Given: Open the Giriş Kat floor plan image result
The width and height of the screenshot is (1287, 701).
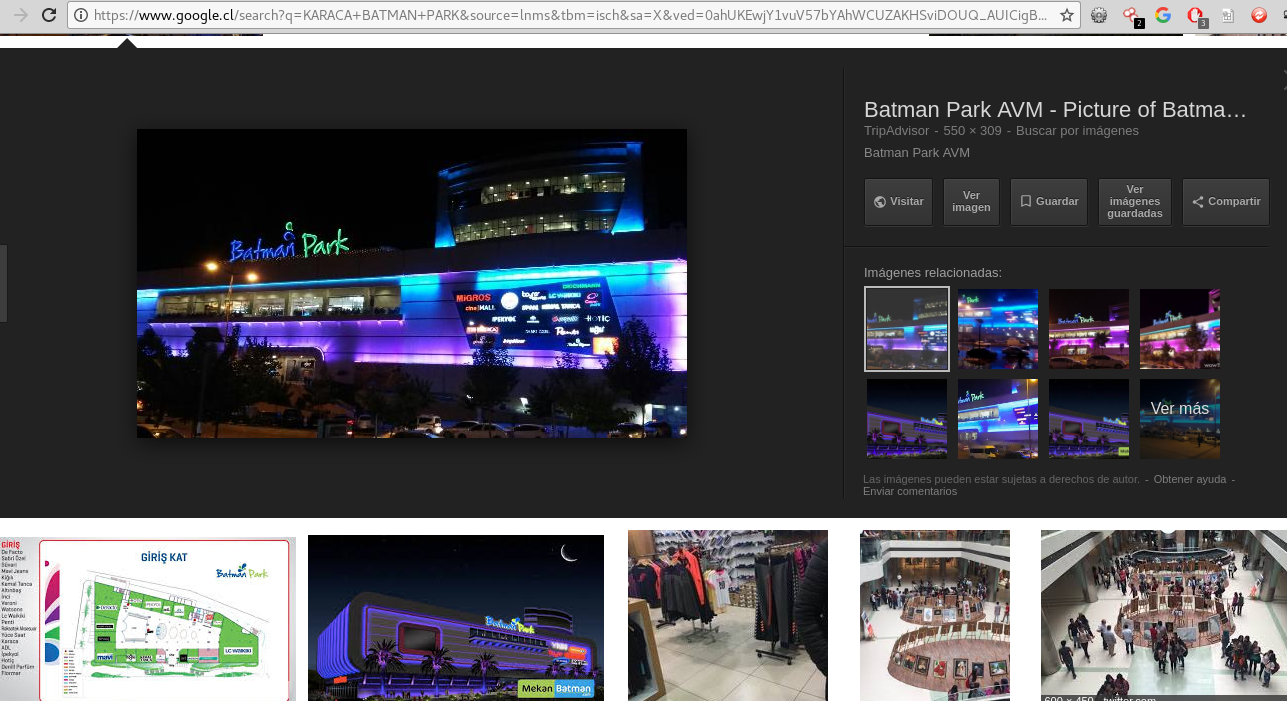Looking at the screenshot, I should [148, 619].
